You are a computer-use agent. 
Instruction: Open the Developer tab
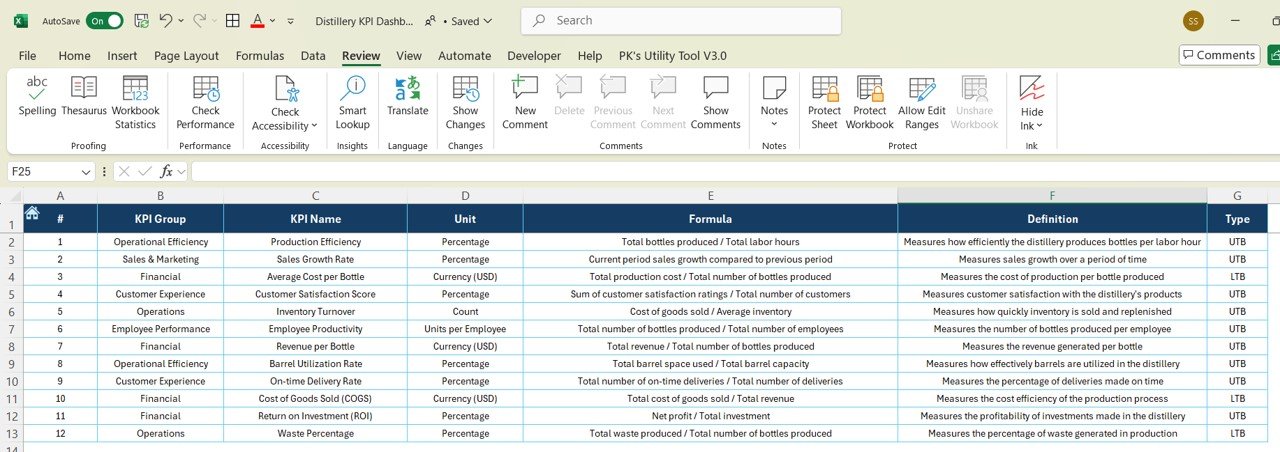point(534,56)
